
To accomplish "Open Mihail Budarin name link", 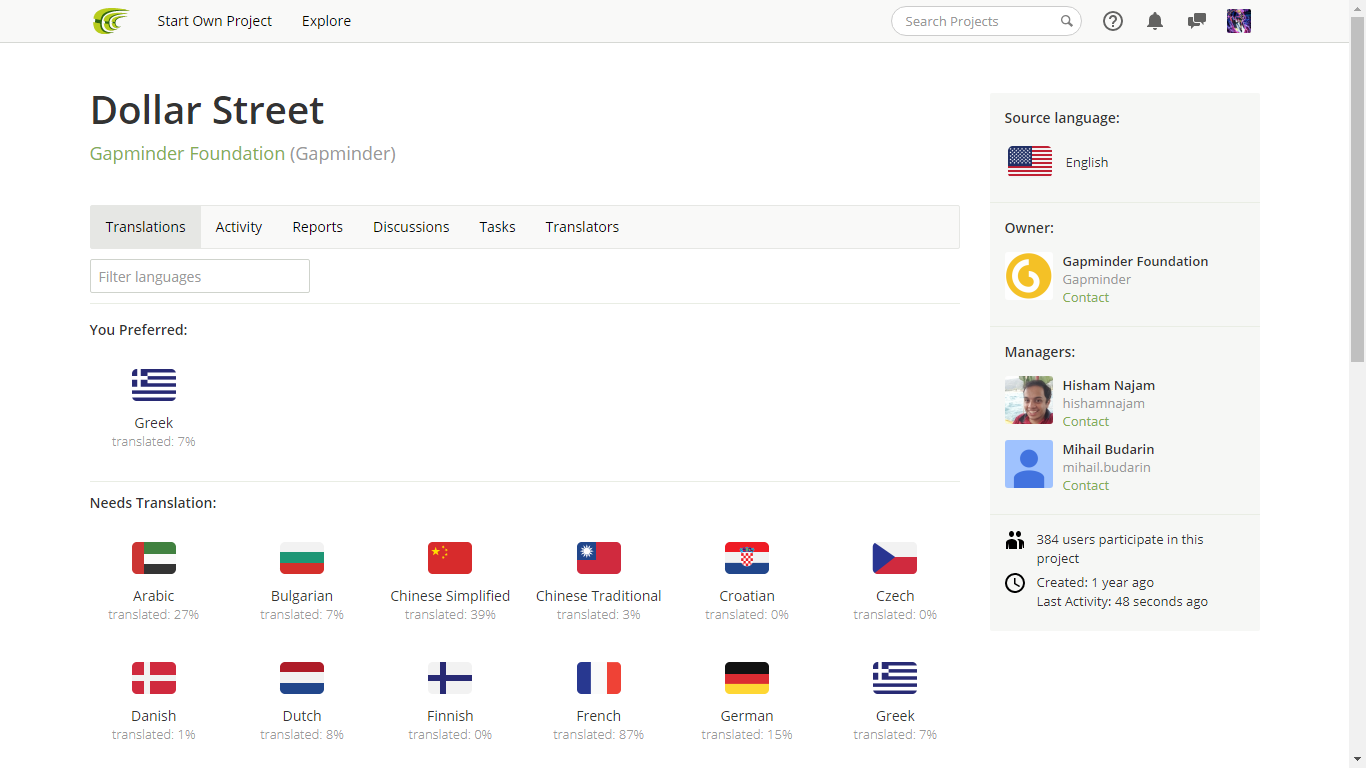I will click(x=1108, y=449).
